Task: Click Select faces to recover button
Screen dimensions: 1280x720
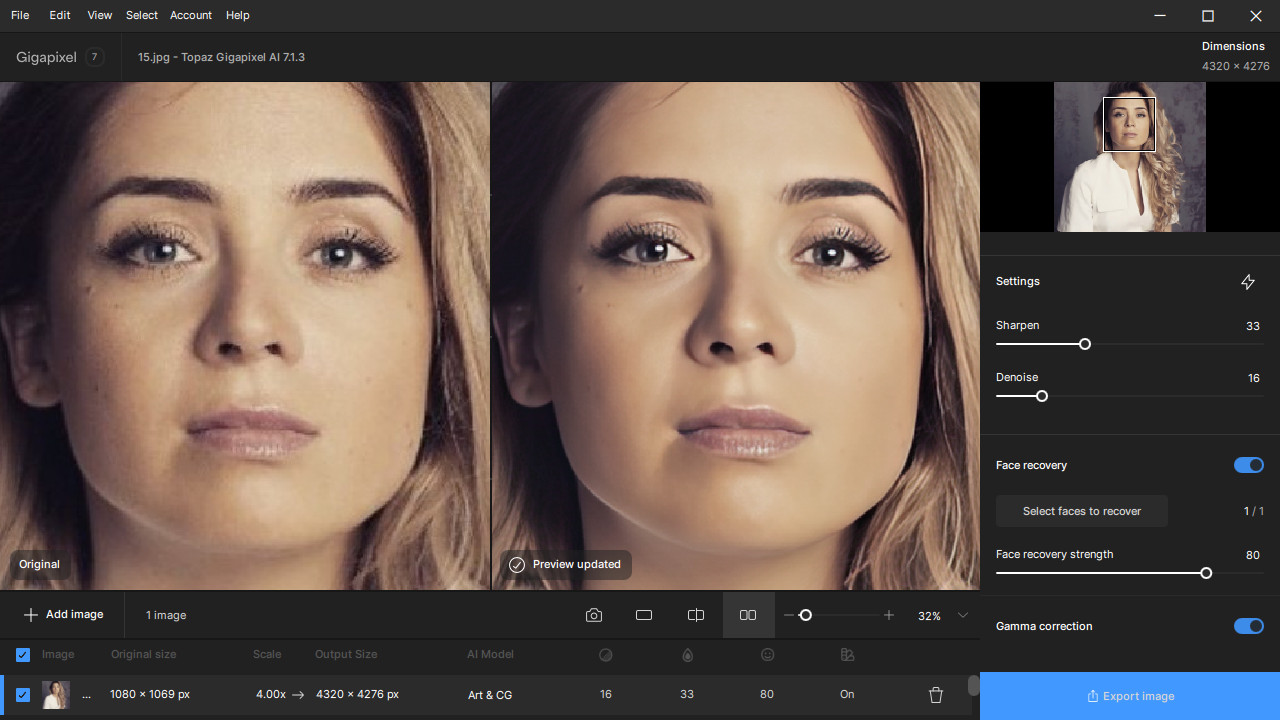Action: 1081,511
